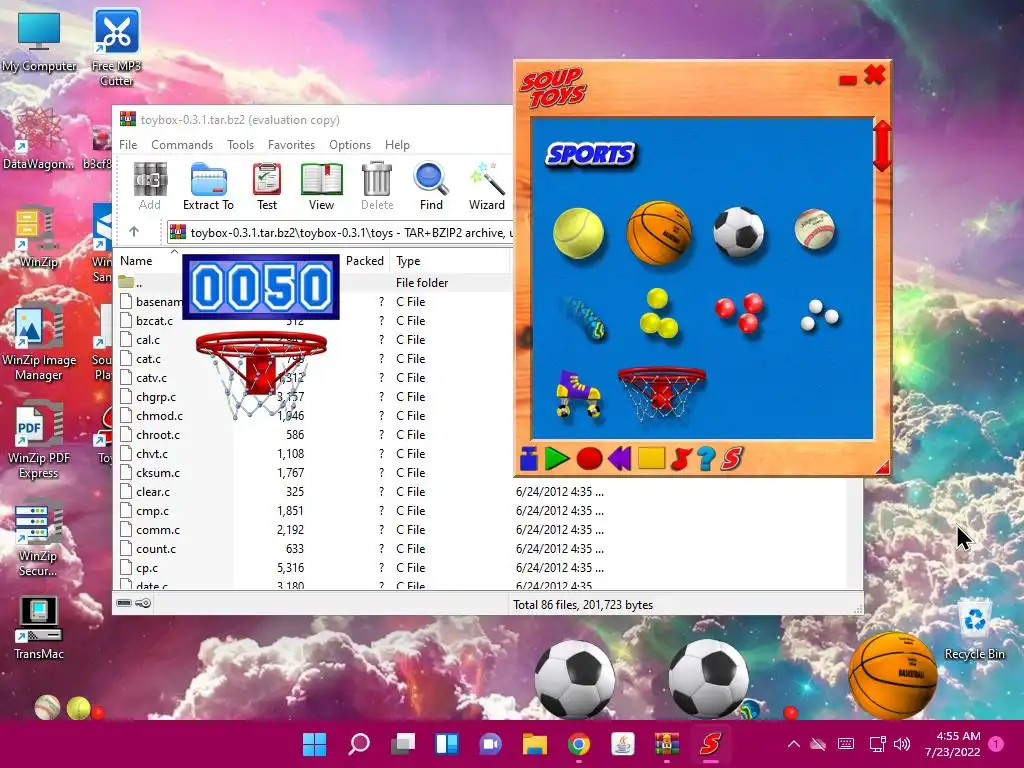Show hidden system tray icons chevron
This screenshot has width=1024, height=768.
pyautogui.click(x=793, y=744)
